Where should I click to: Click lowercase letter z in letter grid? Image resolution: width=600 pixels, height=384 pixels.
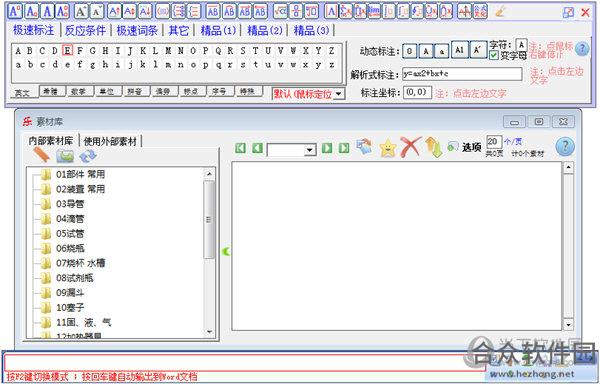(x=331, y=65)
